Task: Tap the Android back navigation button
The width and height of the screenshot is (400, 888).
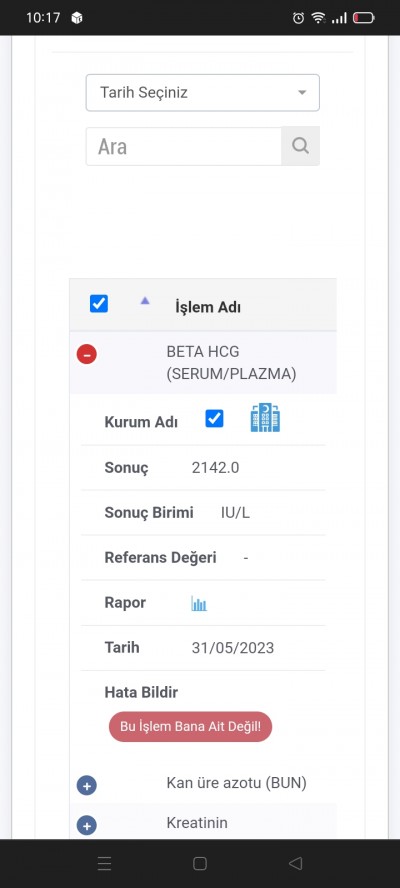Action: (295, 863)
